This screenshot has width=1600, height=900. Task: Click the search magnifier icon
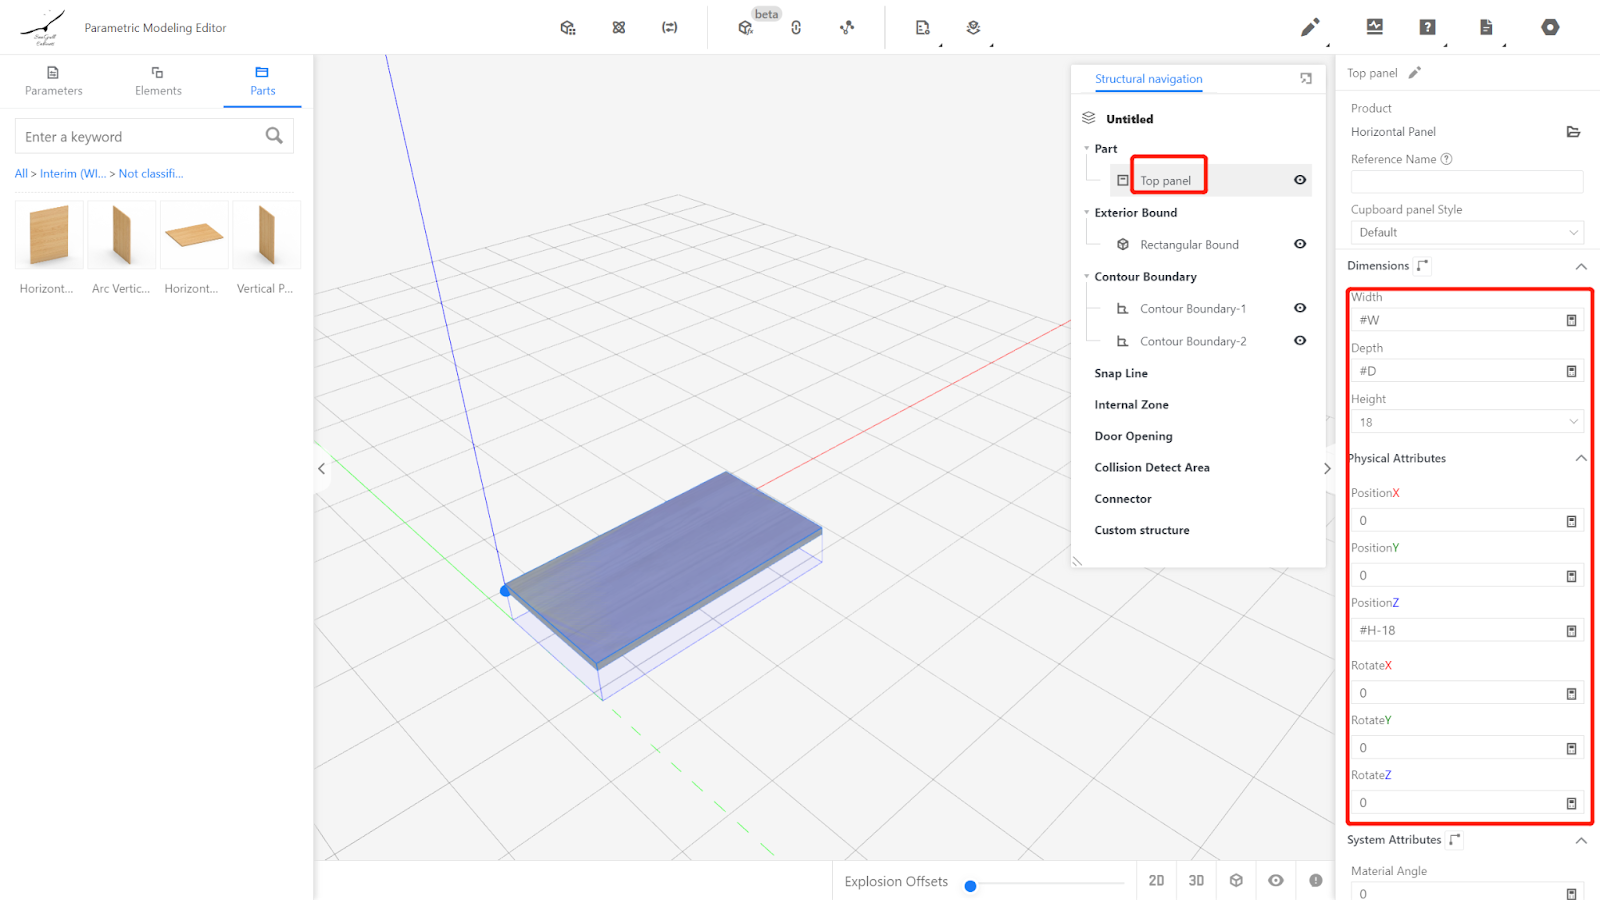tap(274, 136)
